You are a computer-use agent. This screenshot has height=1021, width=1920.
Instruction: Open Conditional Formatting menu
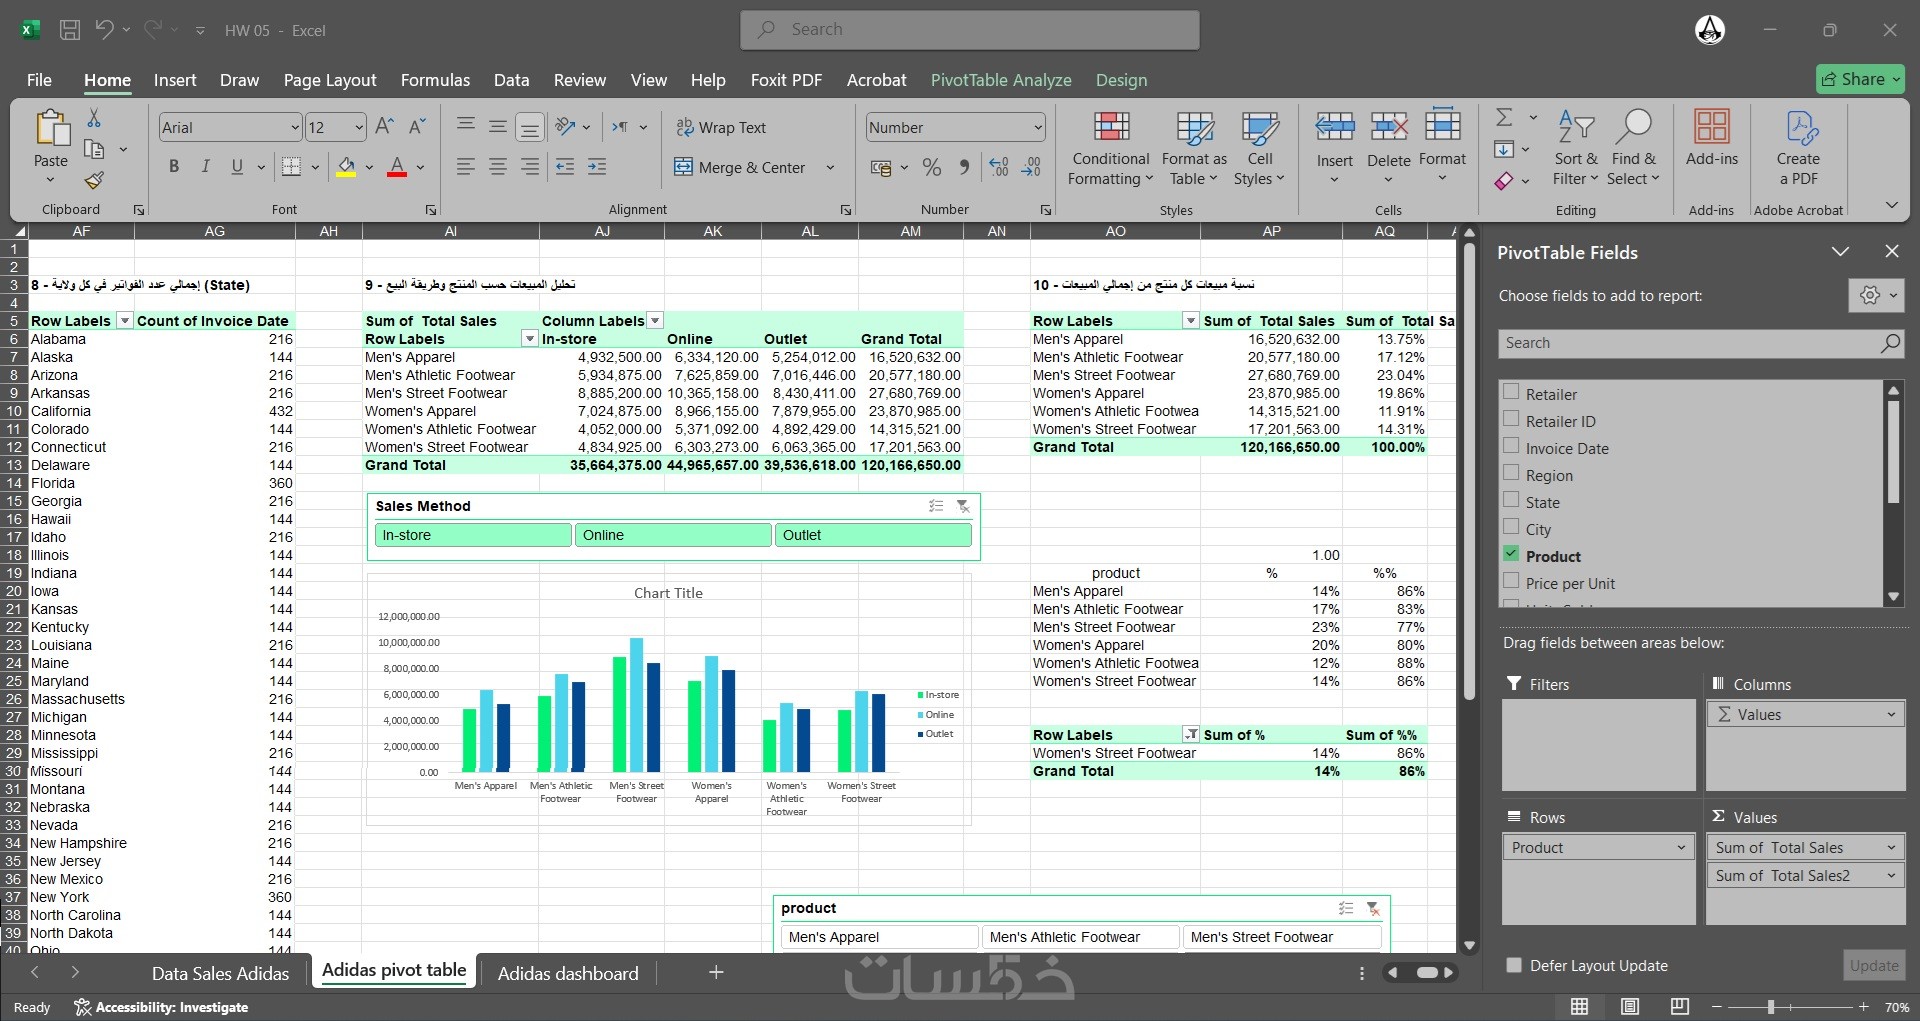point(1110,148)
